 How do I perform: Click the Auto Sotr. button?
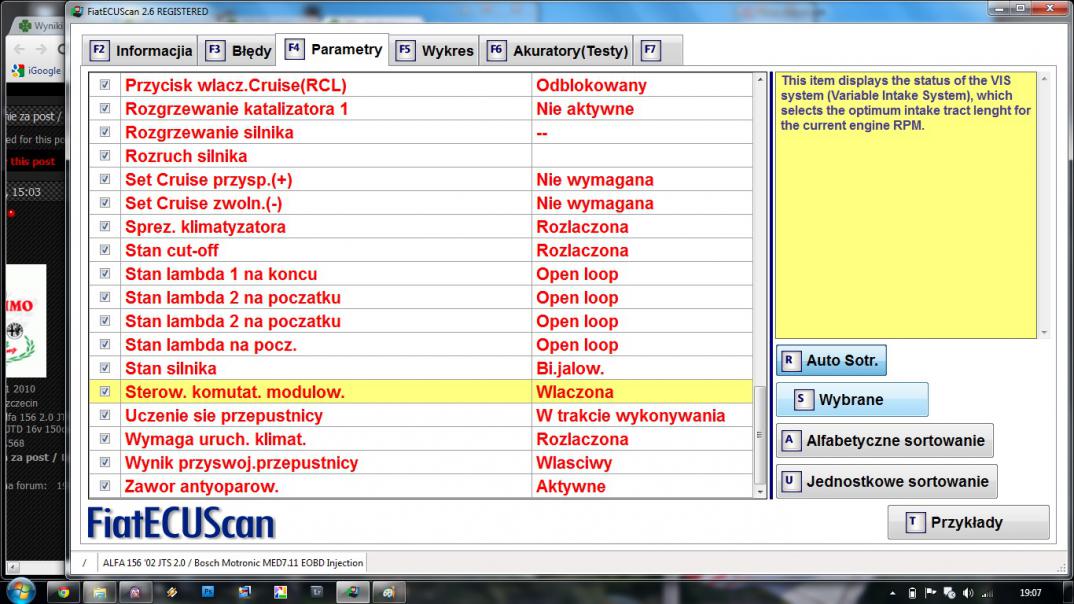pyautogui.click(x=832, y=360)
